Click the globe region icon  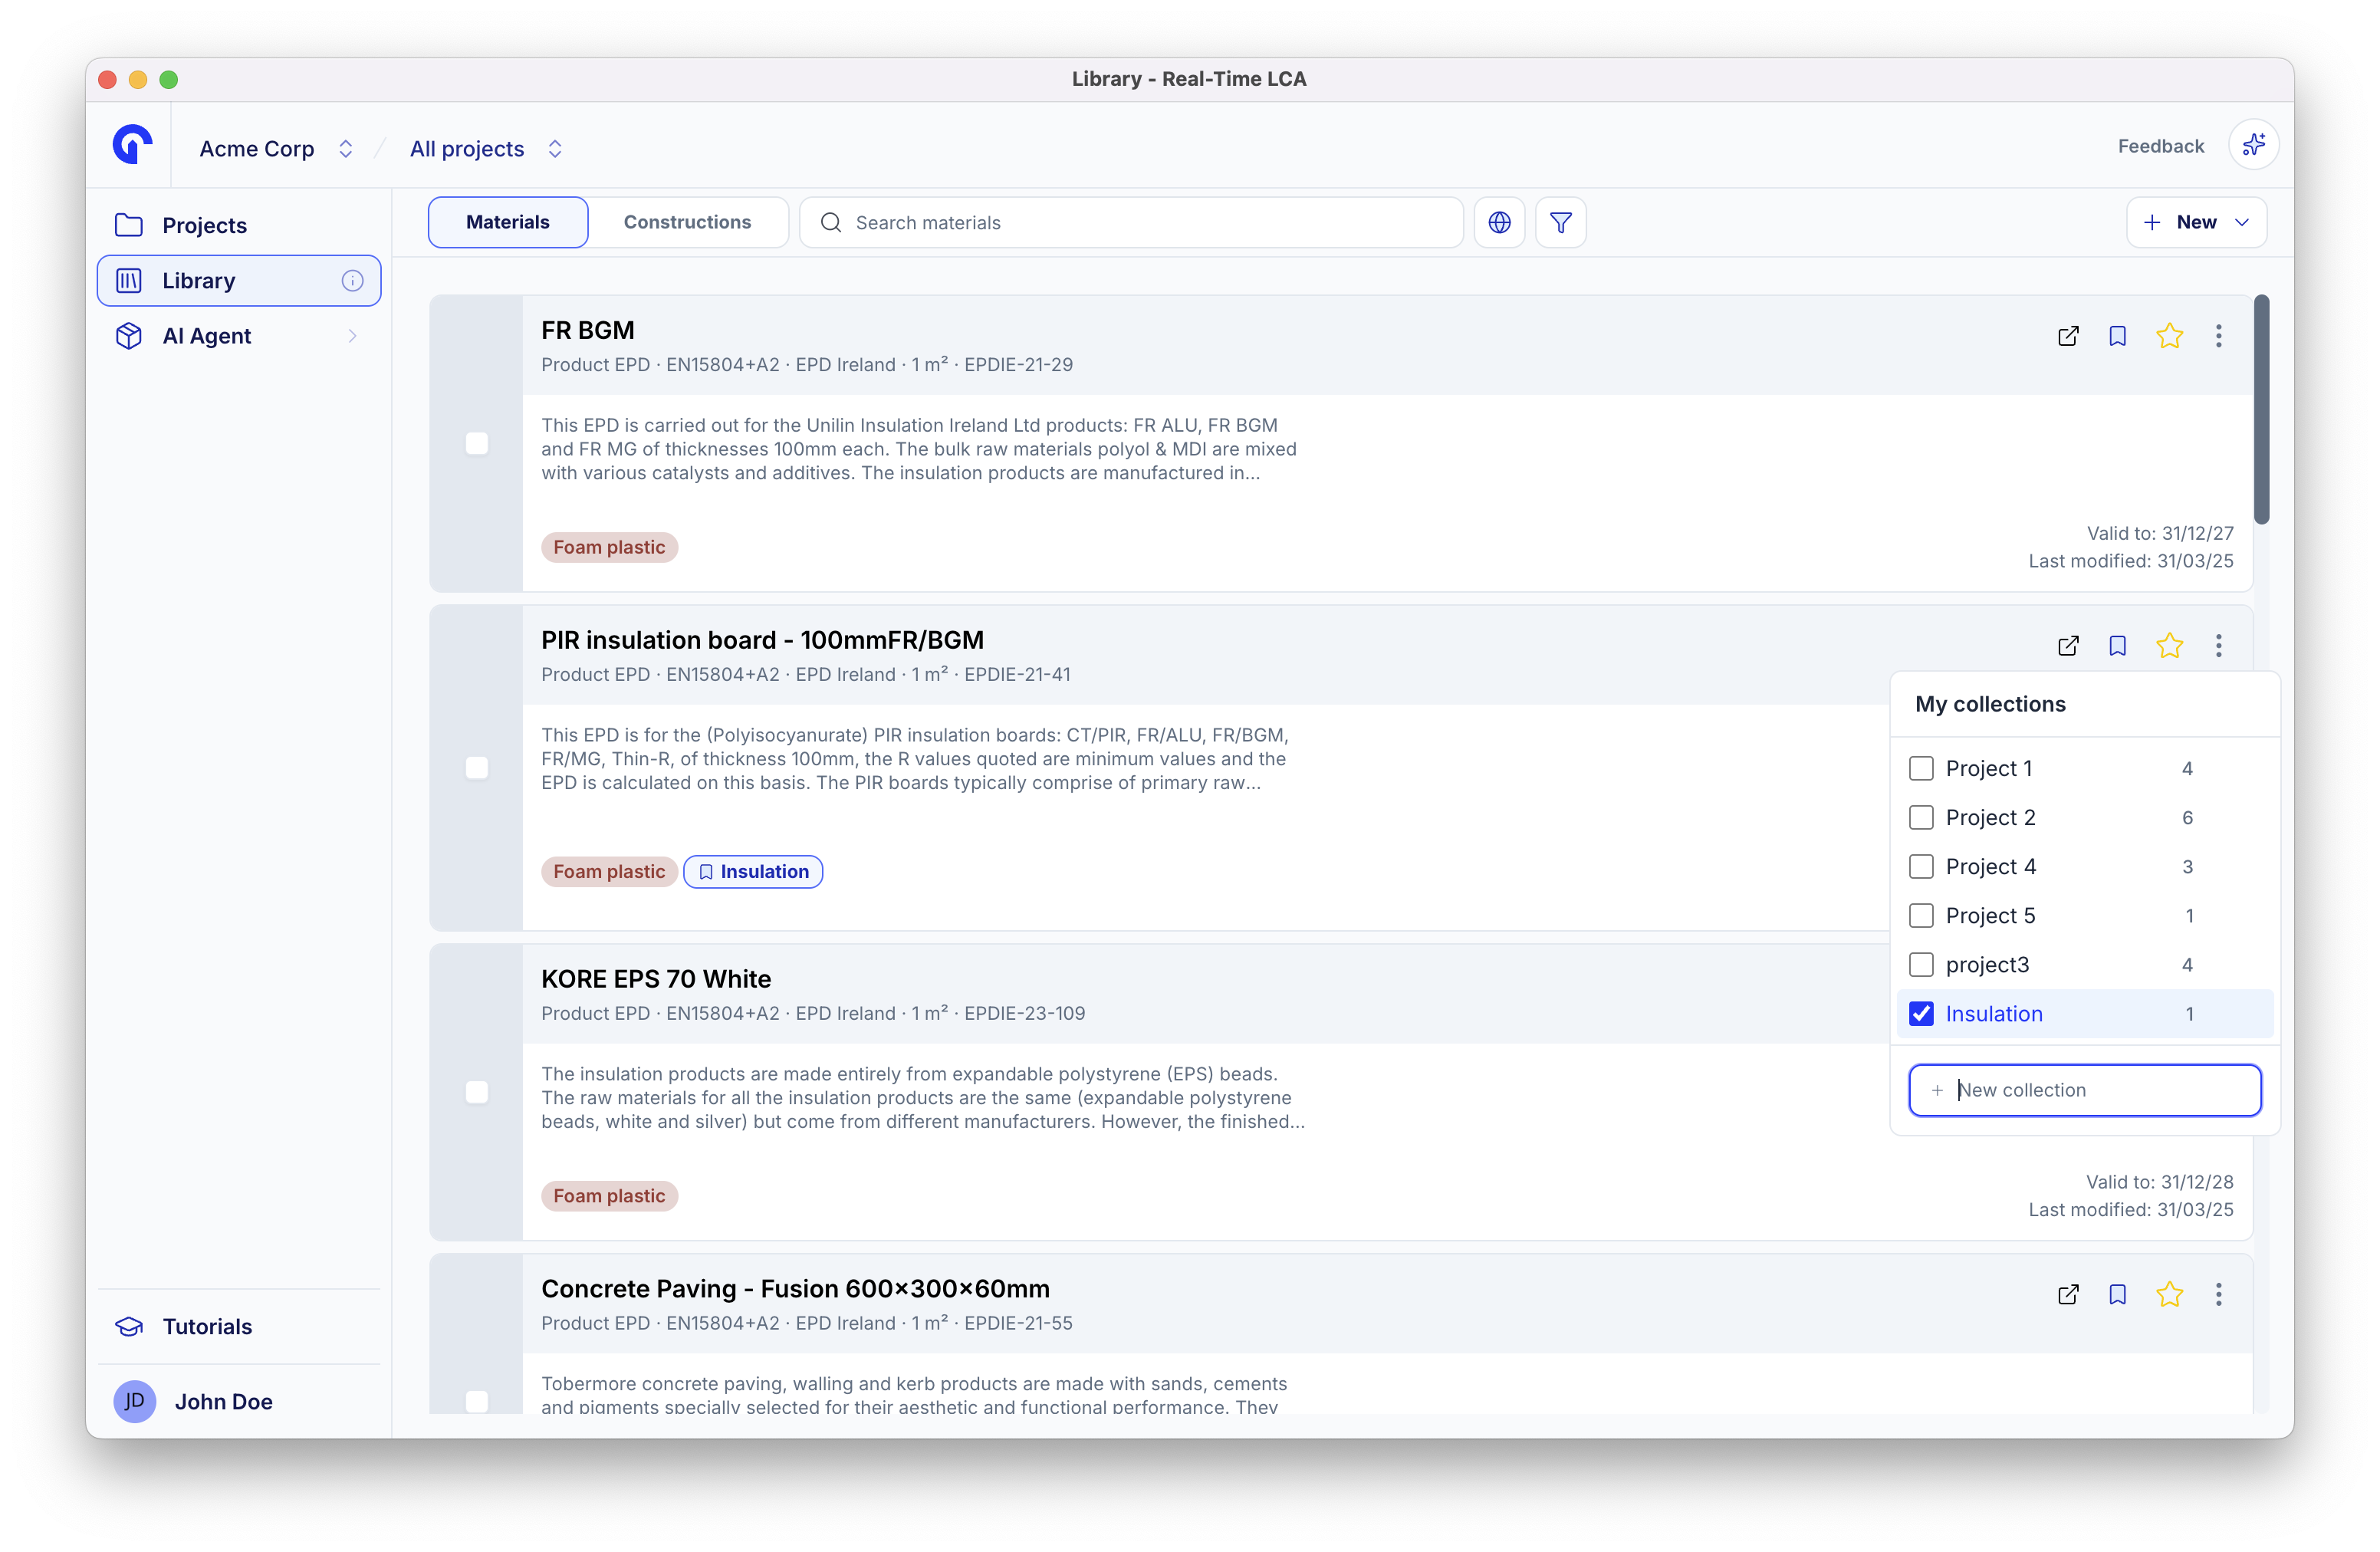[1499, 222]
